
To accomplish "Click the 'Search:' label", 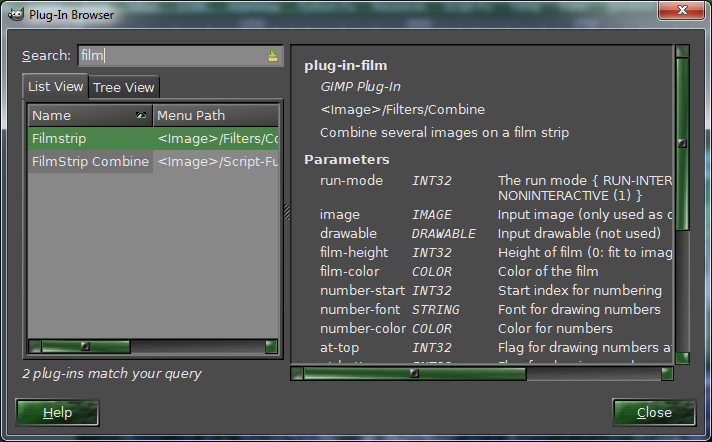I will [46, 55].
